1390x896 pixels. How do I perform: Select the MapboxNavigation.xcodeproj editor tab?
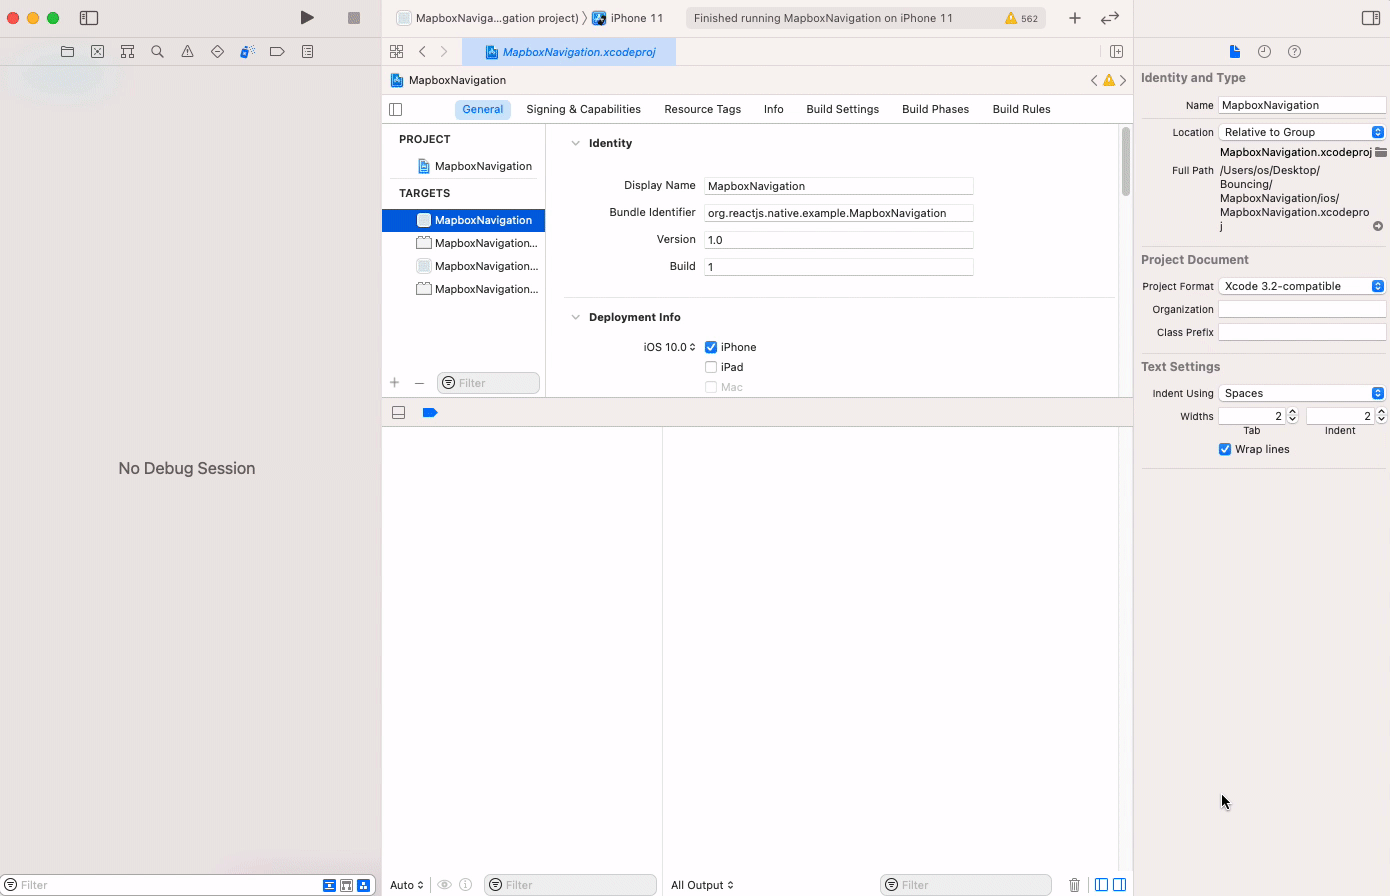click(569, 52)
